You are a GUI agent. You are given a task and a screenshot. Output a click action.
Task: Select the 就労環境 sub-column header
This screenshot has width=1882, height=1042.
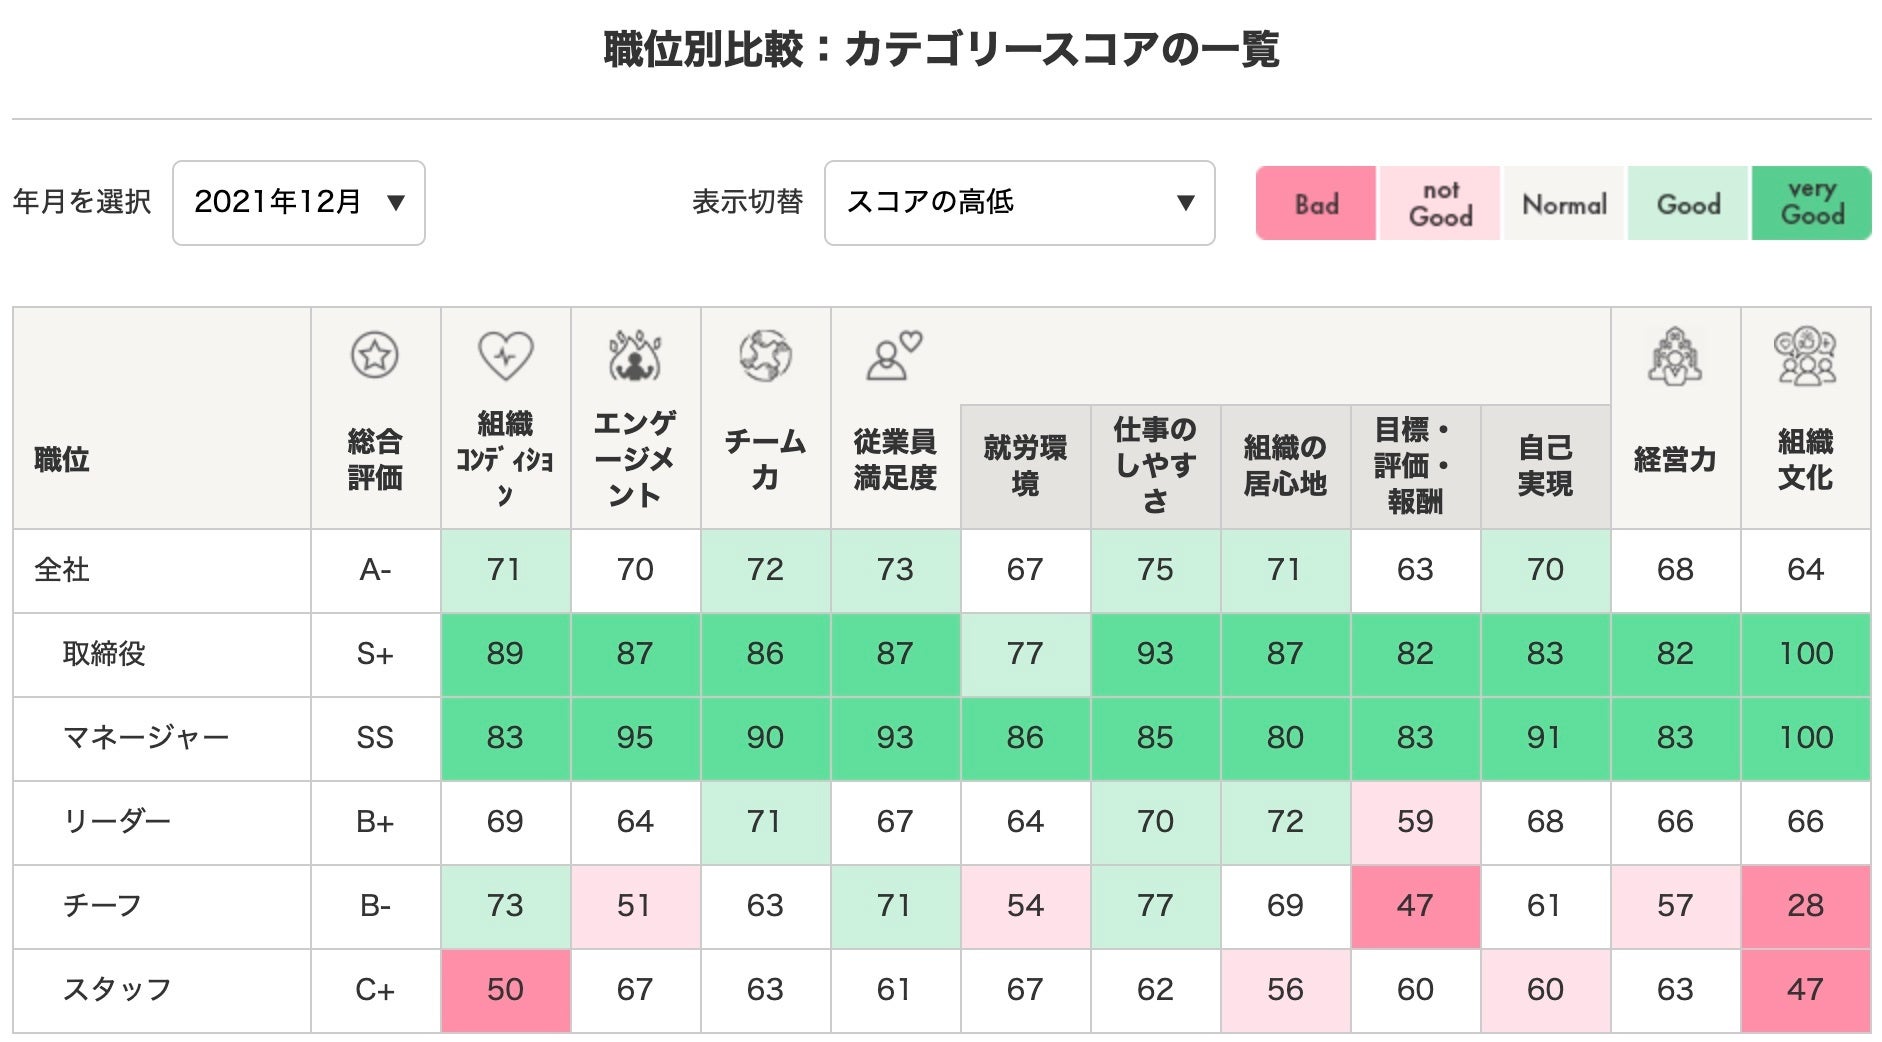[1025, 466]
